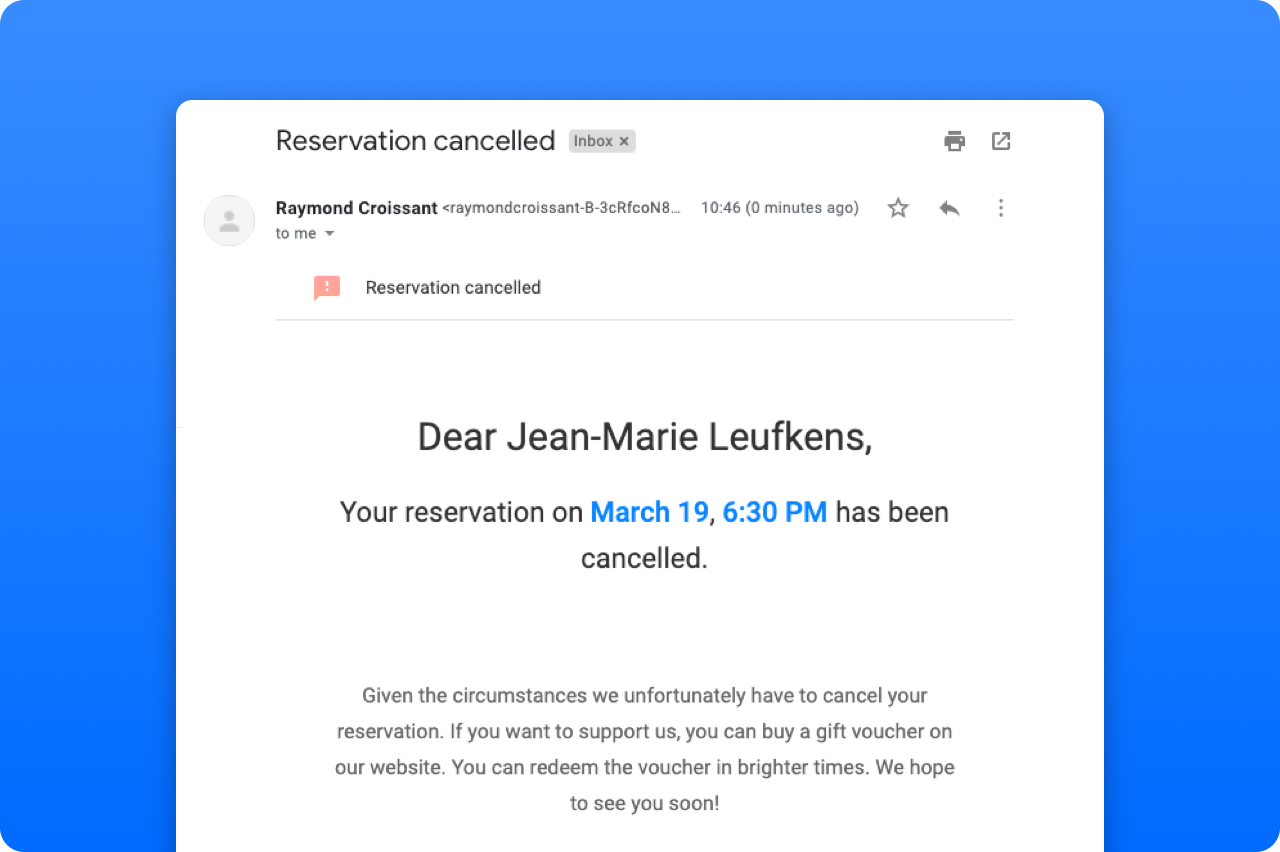Image resolution: width=1280 pixels, height=852 pixels.
Task: Select the subject line 'Reservation cancelled'
Action: pos(415,141)
